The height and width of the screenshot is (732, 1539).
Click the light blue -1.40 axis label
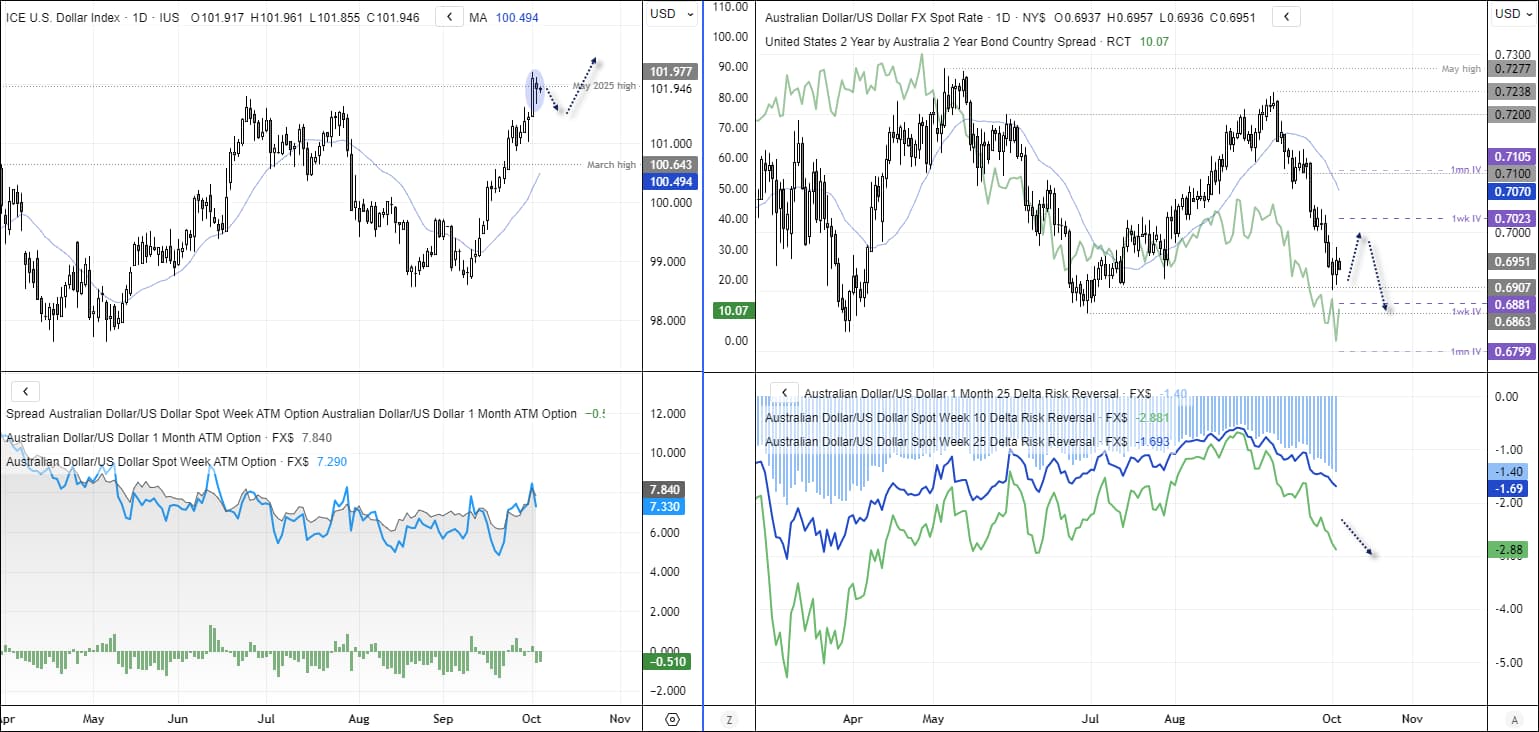1510,471
